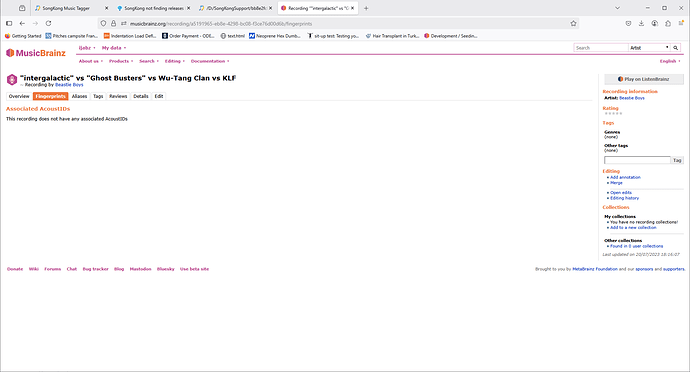Open the Development / Seeding bookmark
690x372 pixels.
451,36
